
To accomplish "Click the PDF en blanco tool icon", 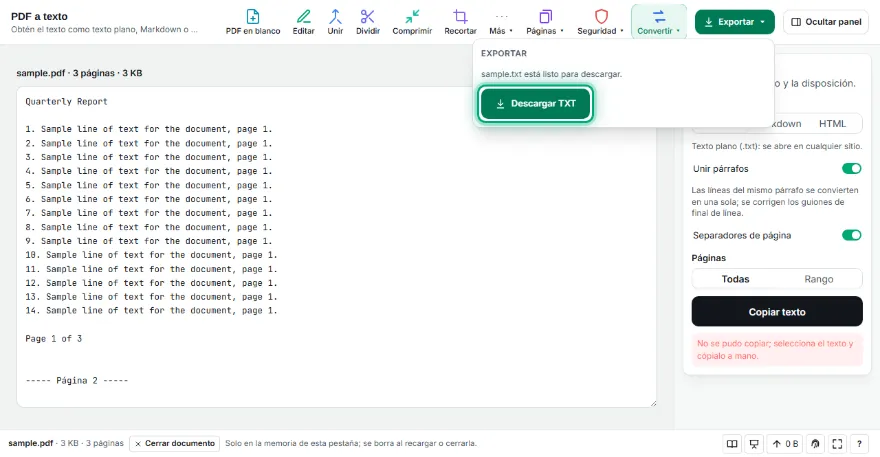I will [x=253, y=22].
